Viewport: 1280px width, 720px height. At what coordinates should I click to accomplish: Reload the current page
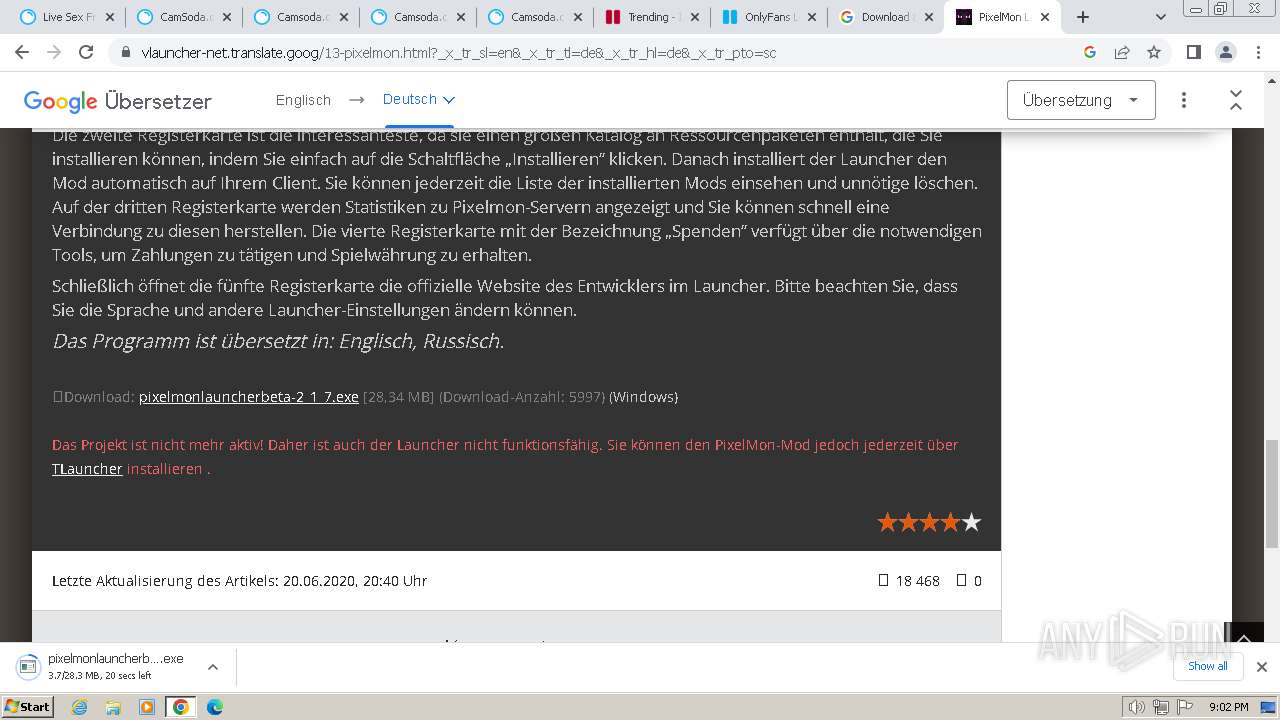[x=86, y=52]
